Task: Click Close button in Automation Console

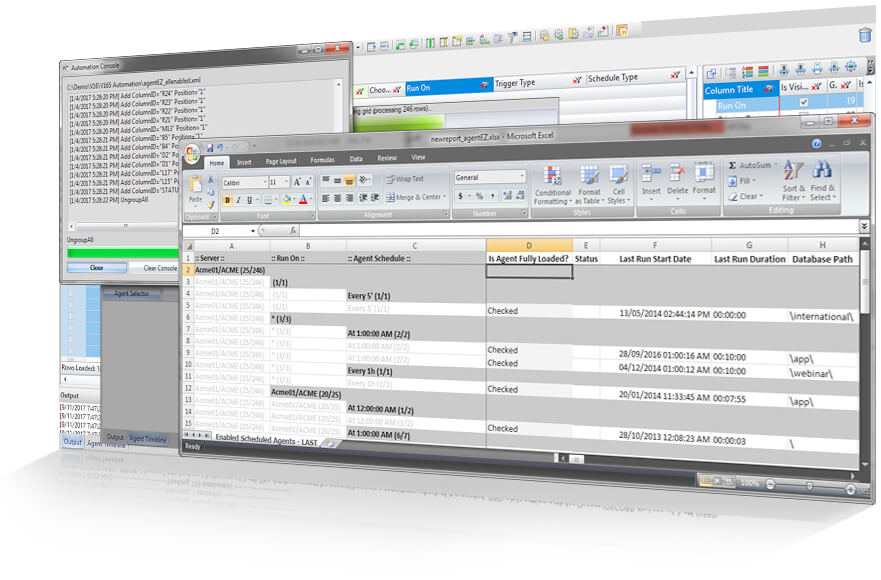Action: 97,268
